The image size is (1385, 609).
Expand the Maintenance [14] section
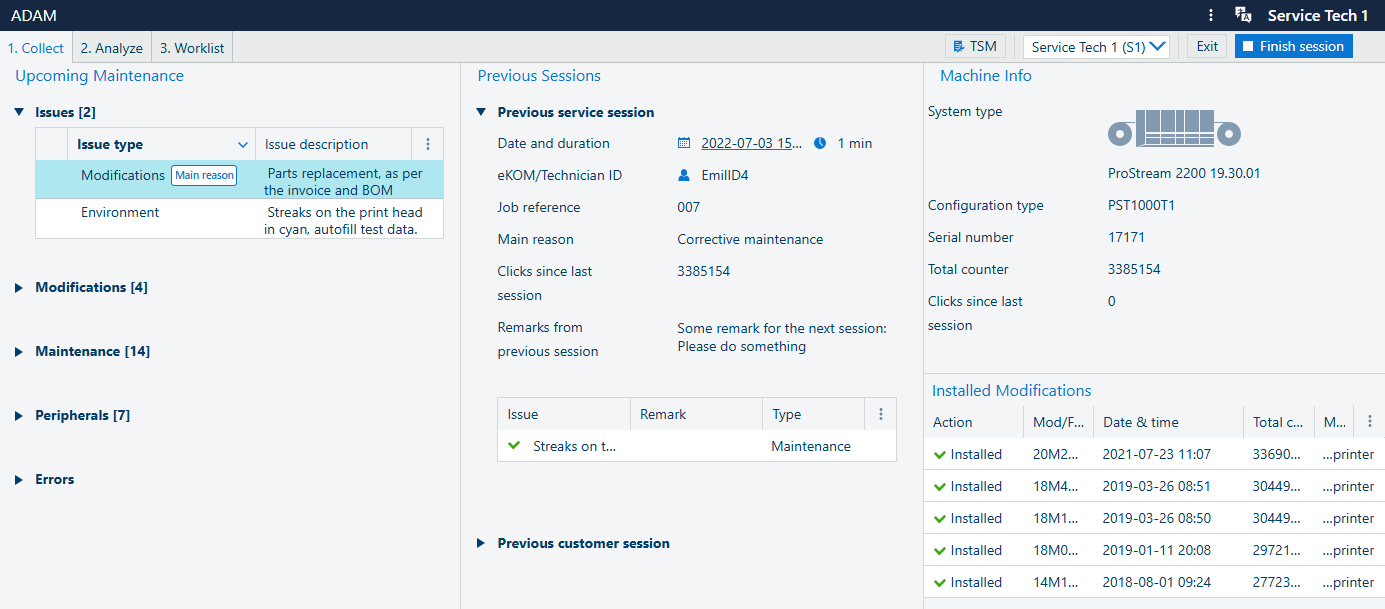click(19, 352)
